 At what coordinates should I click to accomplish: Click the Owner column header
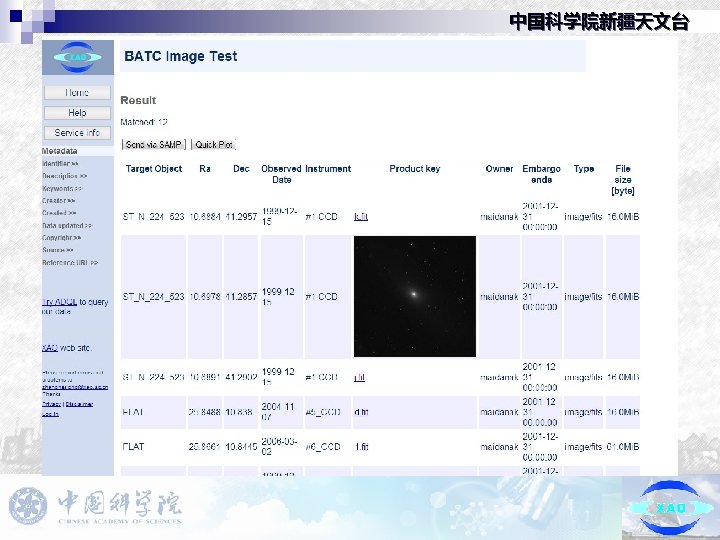click(499, 169)
